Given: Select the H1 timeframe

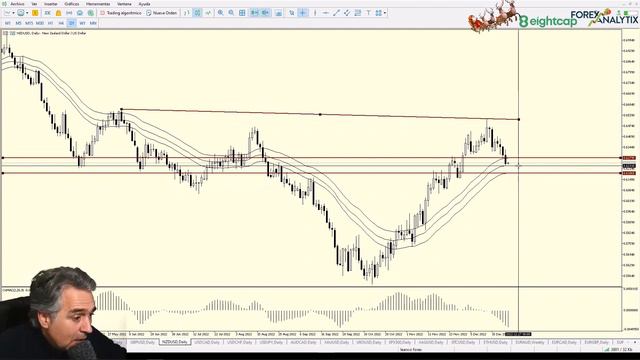Looking at the screenshot, I should pos(51,23).
